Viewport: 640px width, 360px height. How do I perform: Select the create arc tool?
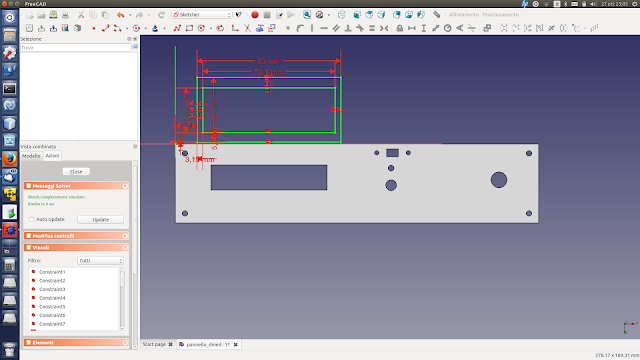pyautogui.click(x=118, y=28)
